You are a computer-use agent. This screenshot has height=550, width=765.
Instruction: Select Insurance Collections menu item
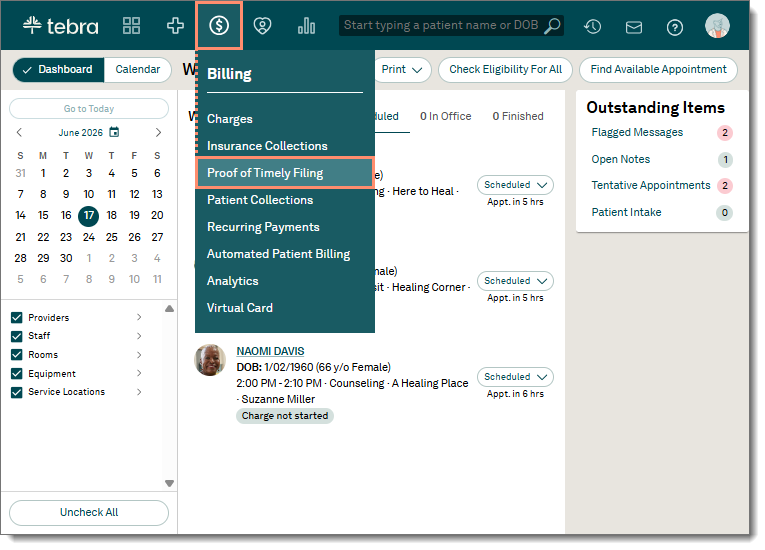[x=285, y=146]
